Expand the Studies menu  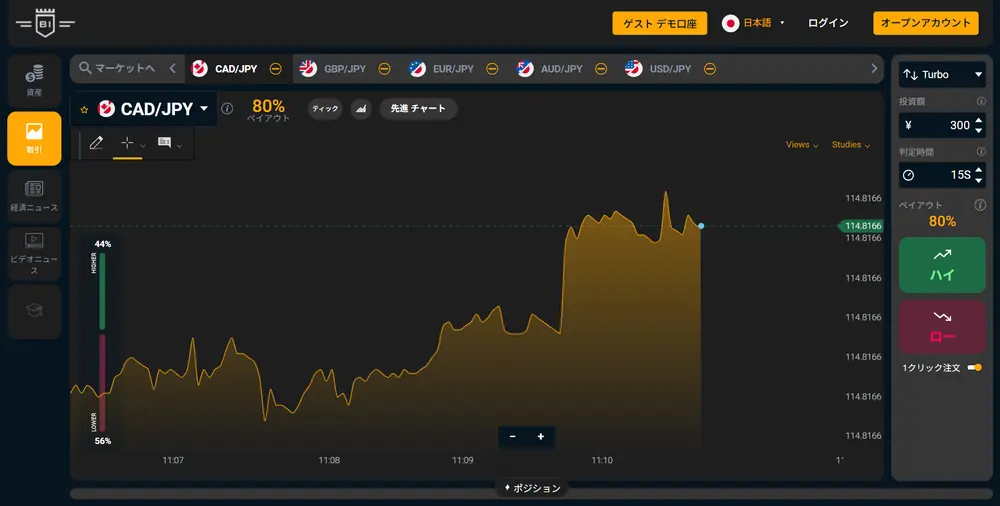851,145
